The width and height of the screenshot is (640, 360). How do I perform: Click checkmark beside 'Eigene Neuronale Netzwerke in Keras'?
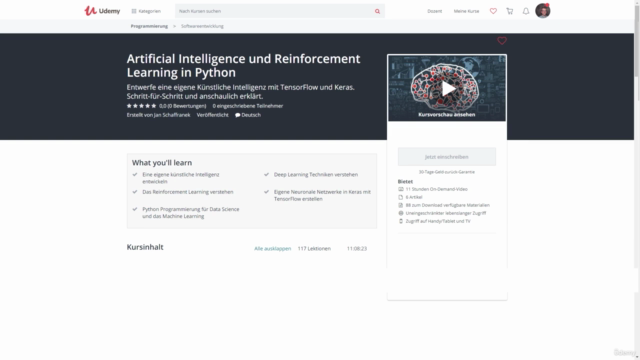coord(267,192)
